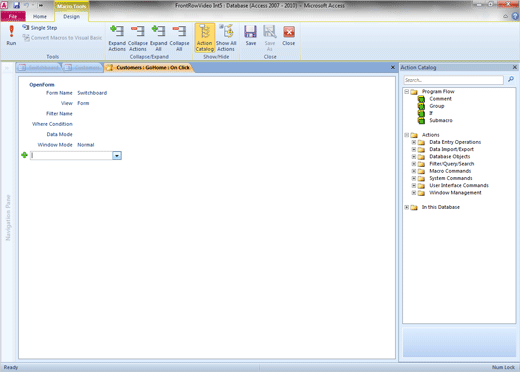Minimize the ribbon with caret icon
Image resolution: width=520 pixels, height=372 pixels.
pyautogui.click(x=505, y=16)
